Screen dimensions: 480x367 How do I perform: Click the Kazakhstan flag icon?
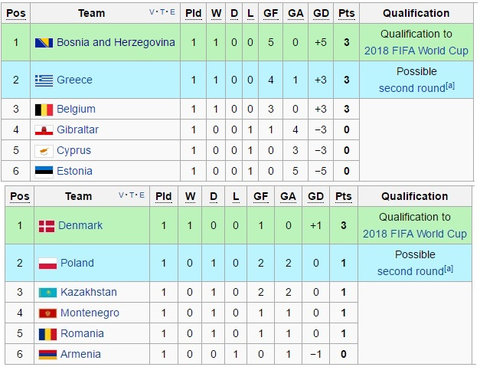click(48, 293)
